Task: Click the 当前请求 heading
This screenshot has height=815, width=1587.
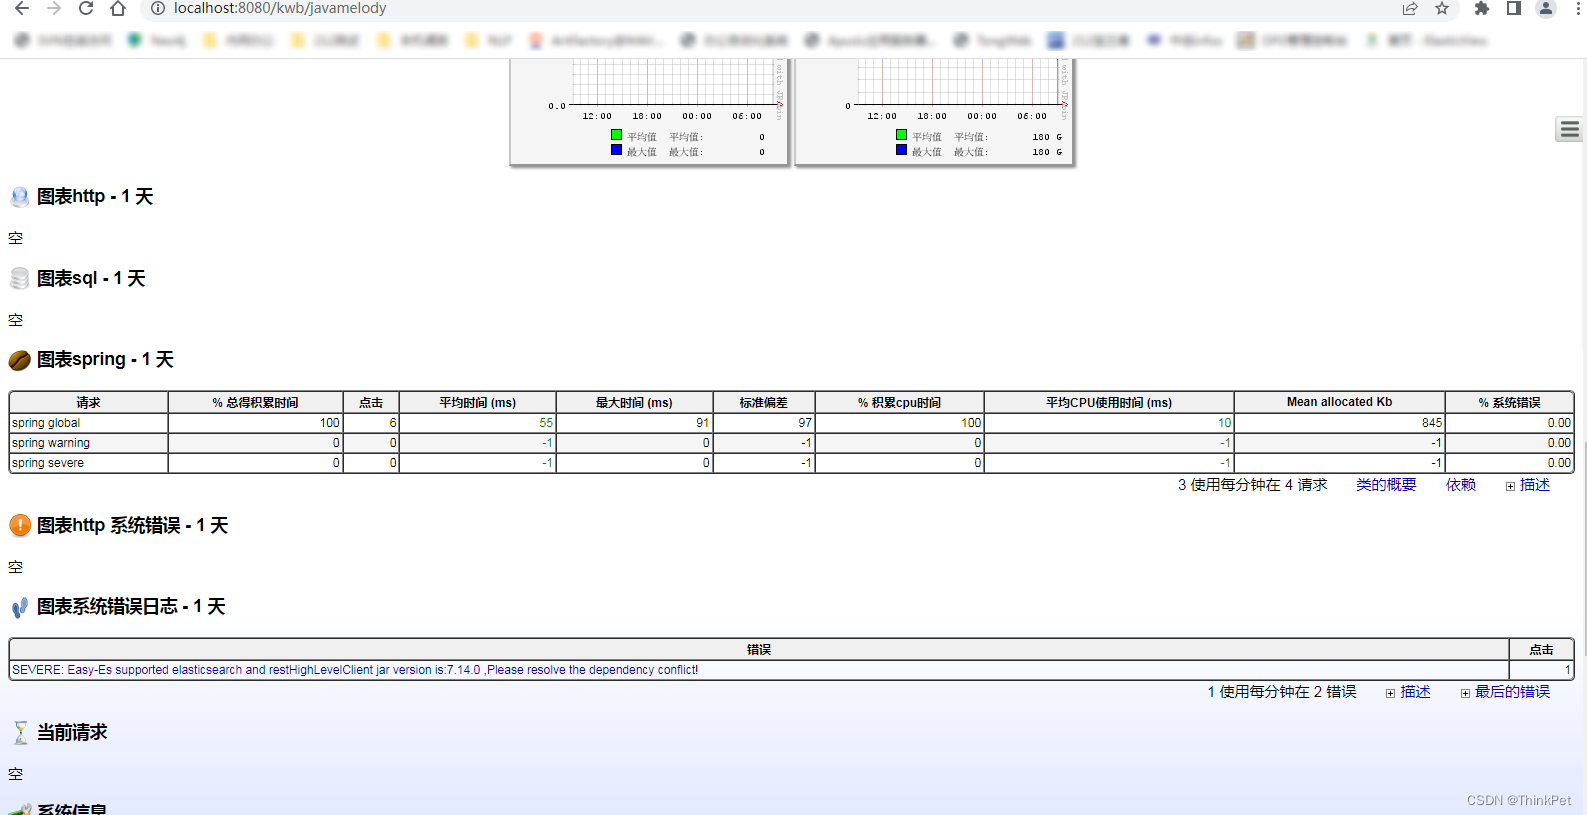Action: tap(72, 733)
